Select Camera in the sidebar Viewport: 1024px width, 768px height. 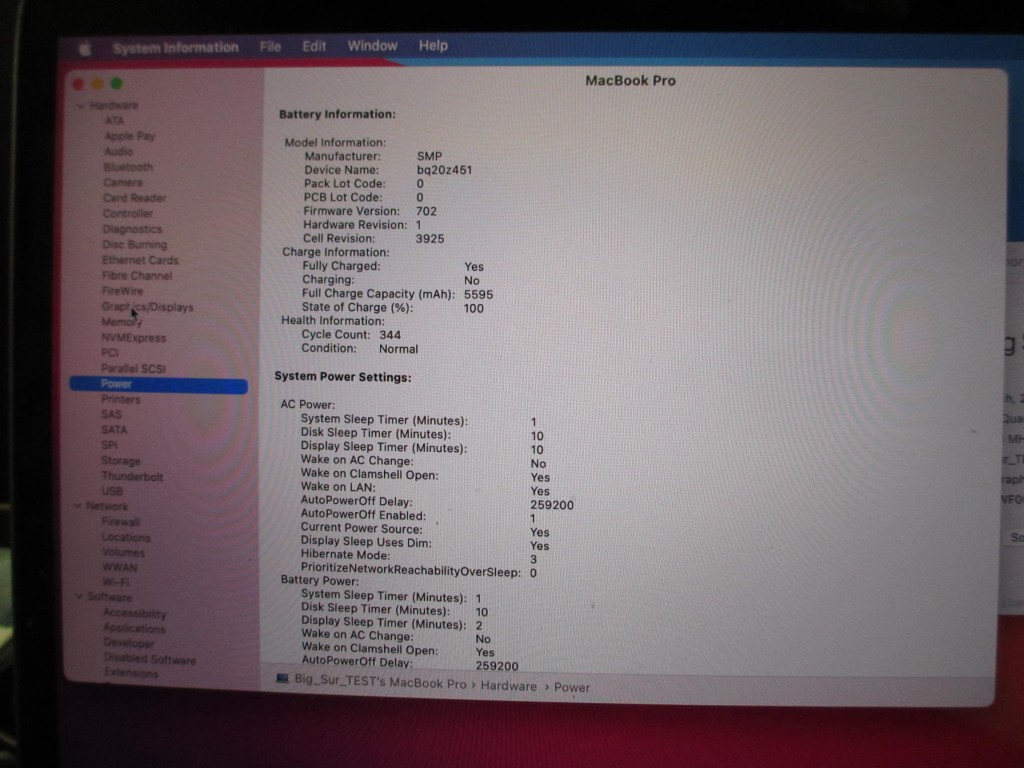[x=123, y=182]
